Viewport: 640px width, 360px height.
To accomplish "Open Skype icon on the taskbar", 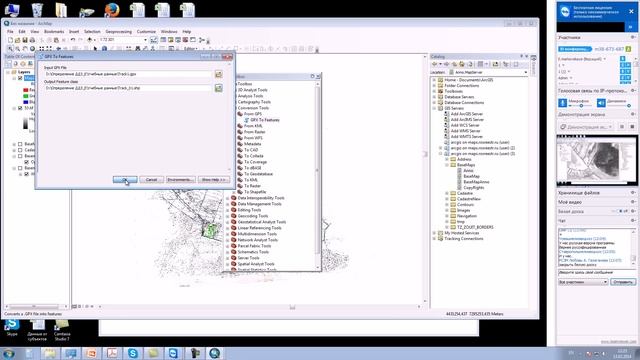I will click(133, 353).
